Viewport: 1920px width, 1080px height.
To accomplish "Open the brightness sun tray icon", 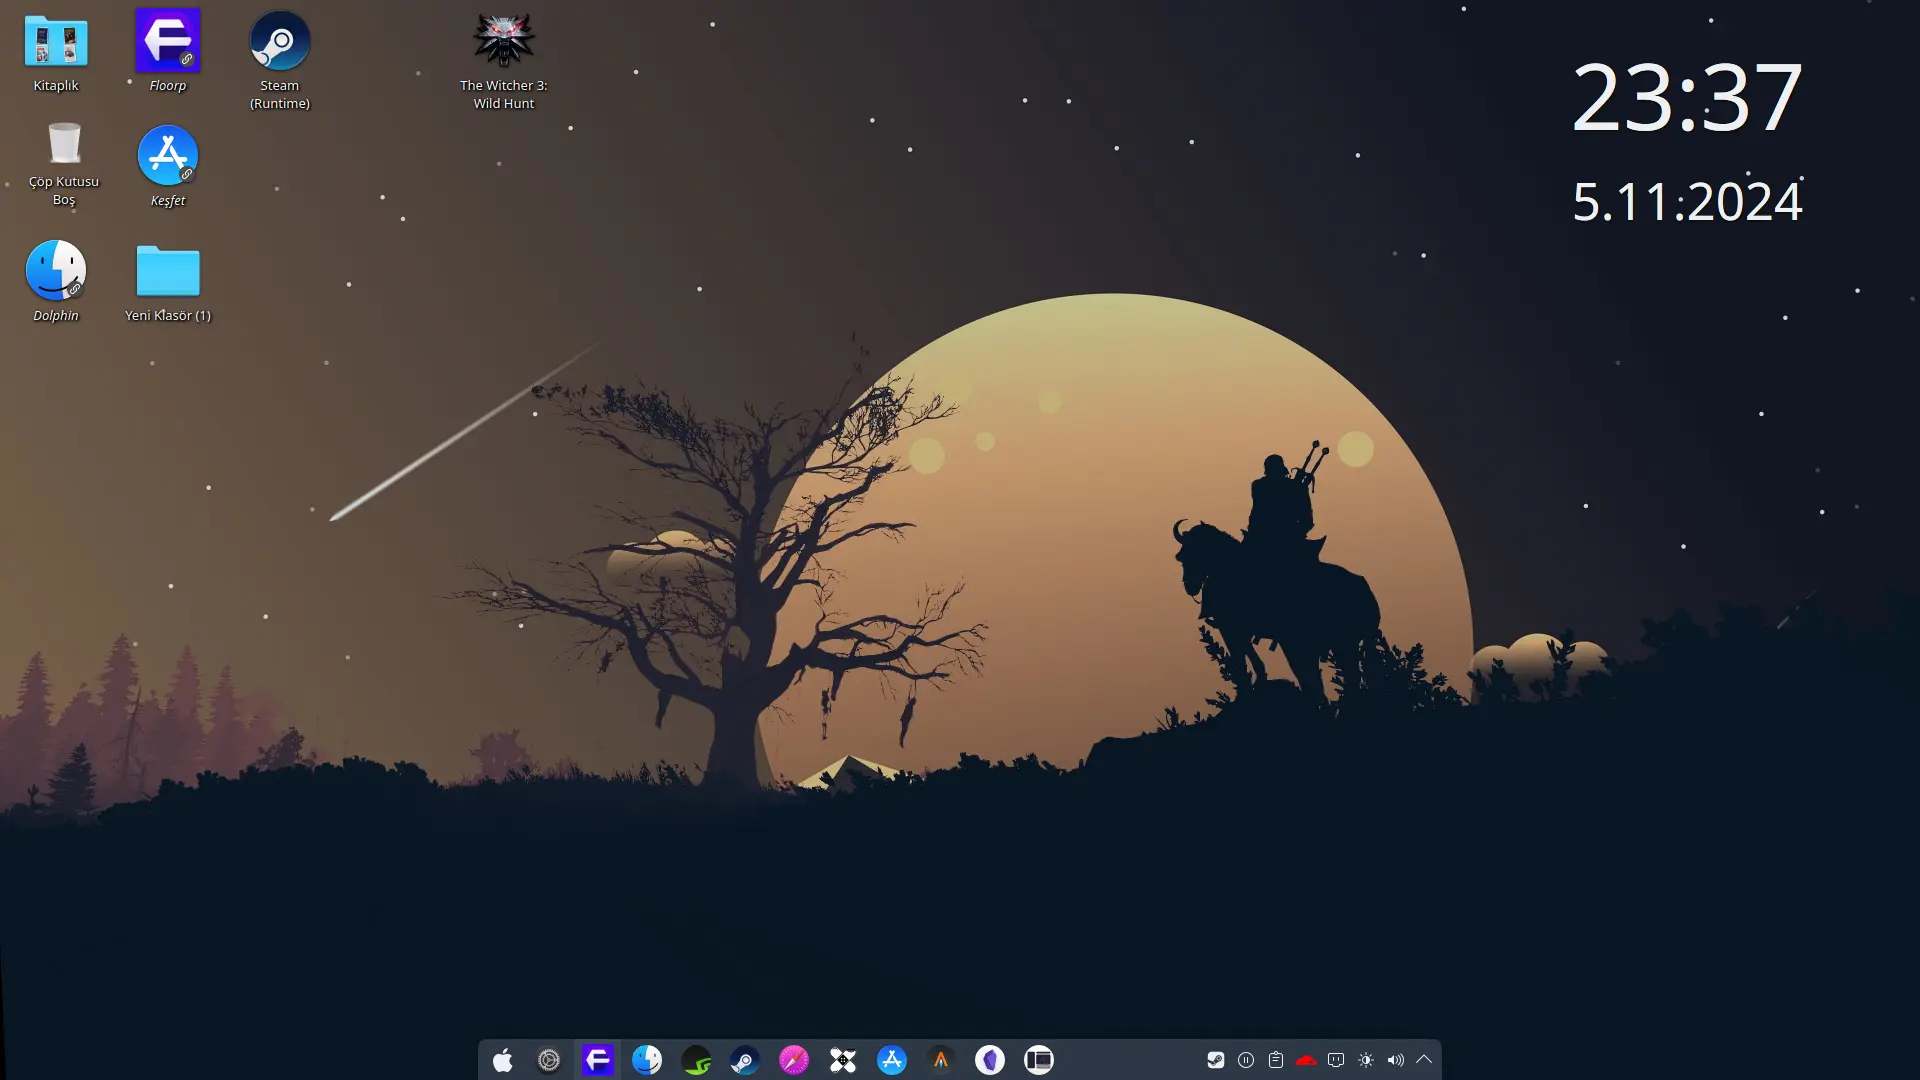I will (1366, 1060).
